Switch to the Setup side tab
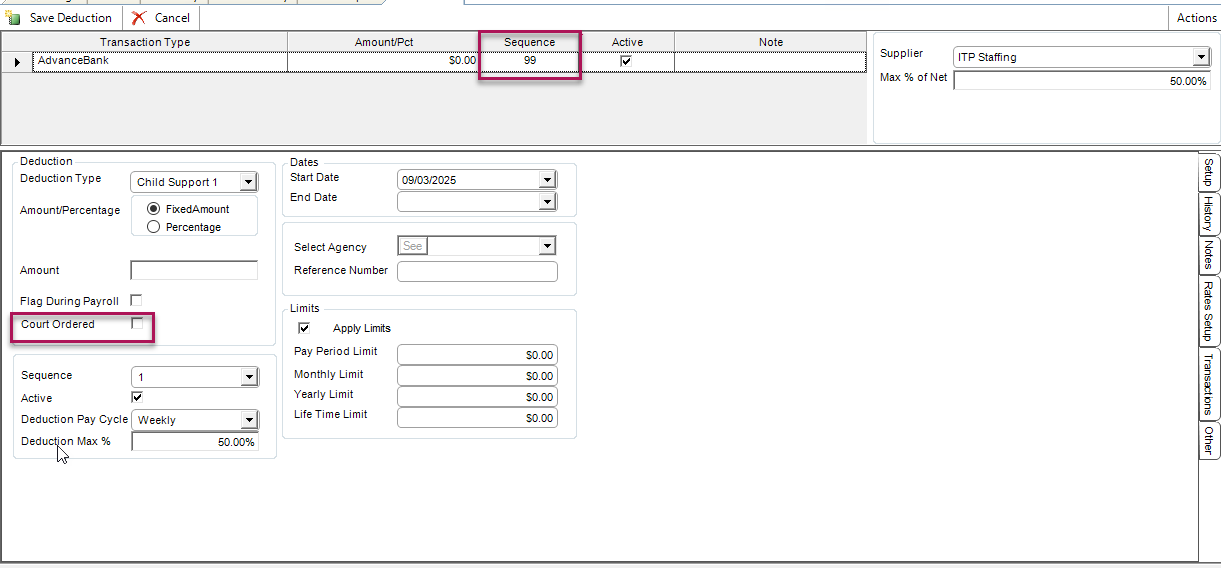 1209,172
